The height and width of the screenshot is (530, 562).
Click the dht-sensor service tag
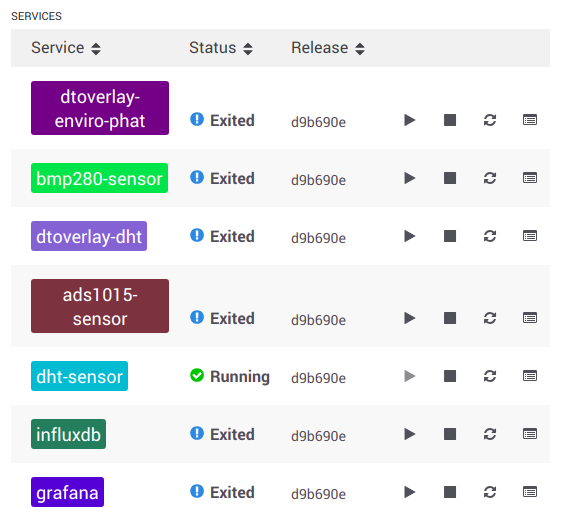tap(79, 376)
